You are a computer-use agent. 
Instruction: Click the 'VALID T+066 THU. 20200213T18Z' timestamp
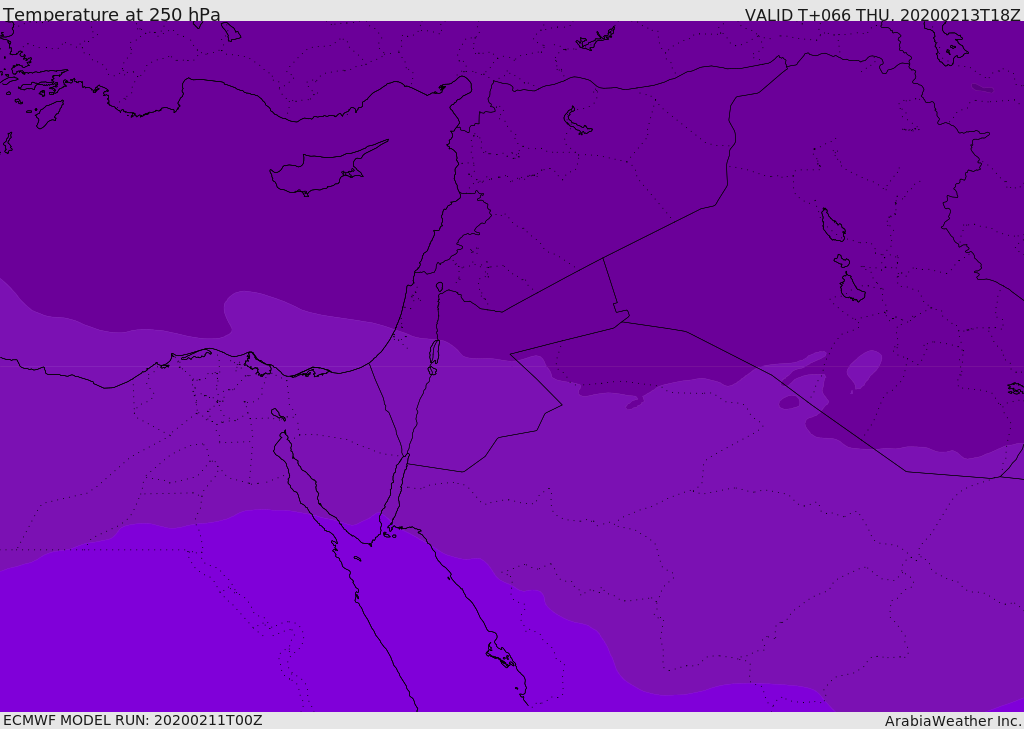[x=882, y=15]
